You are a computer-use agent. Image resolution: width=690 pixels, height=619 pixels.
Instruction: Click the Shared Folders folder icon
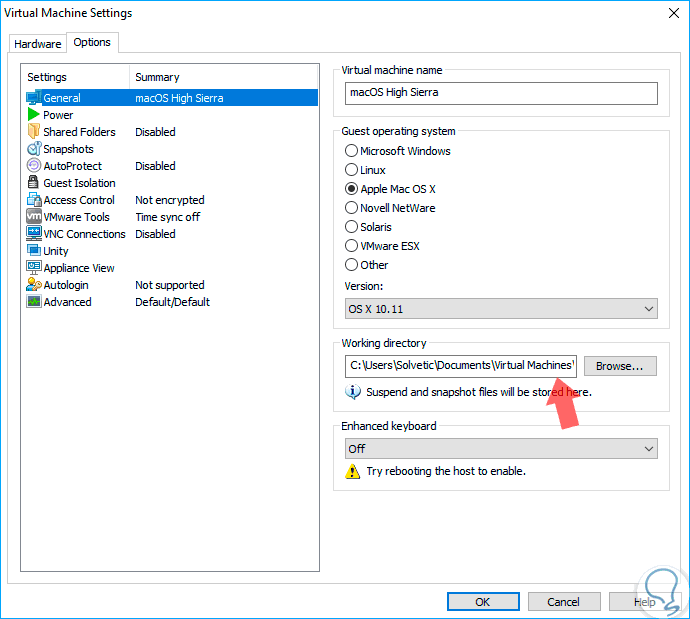(34, 131)
